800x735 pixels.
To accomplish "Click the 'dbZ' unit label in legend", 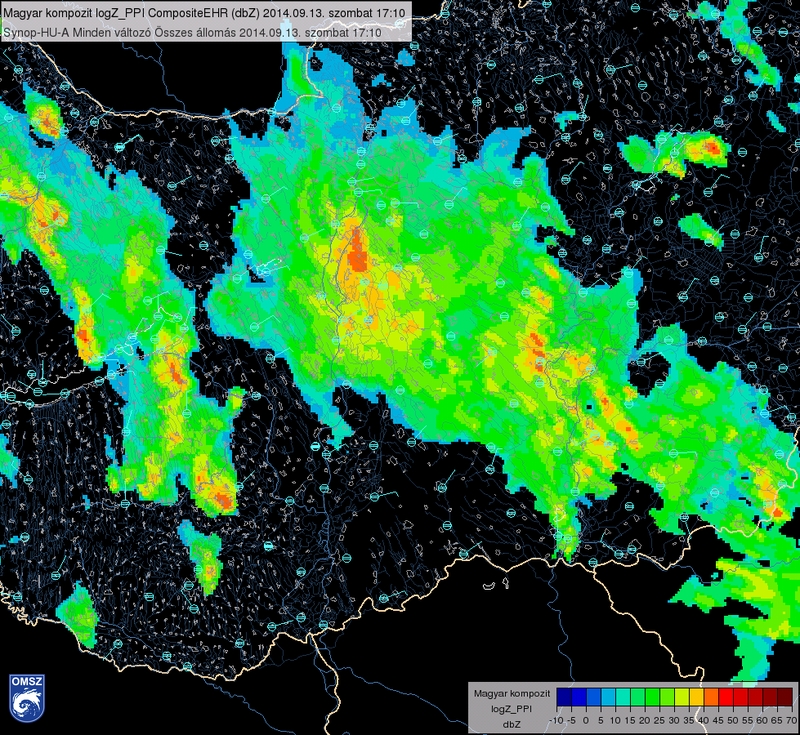I will click(x=512, y=724).
